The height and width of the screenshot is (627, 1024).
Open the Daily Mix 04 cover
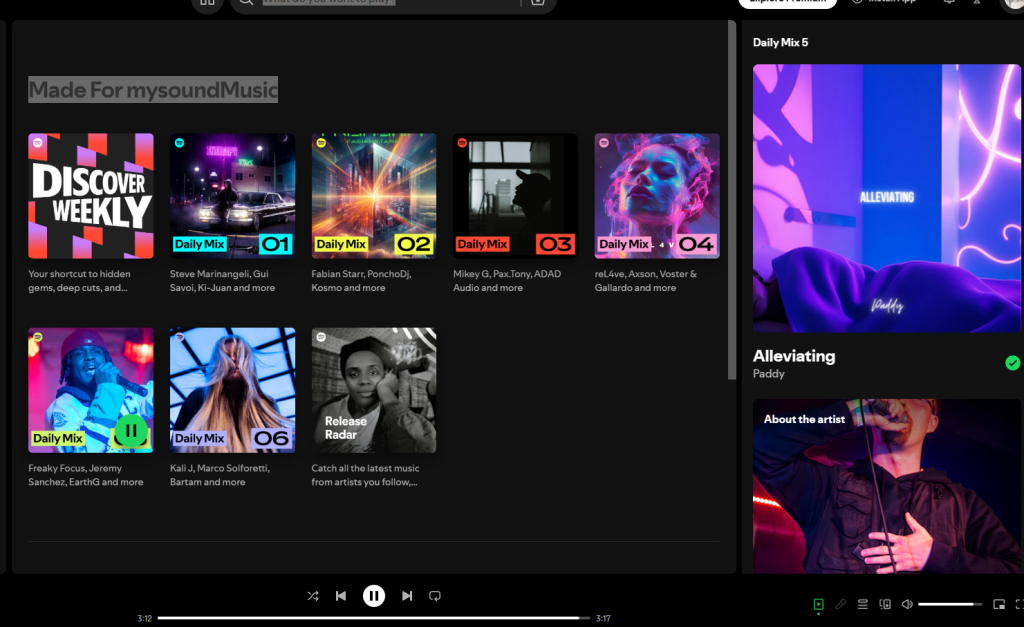tap(657, 196)
